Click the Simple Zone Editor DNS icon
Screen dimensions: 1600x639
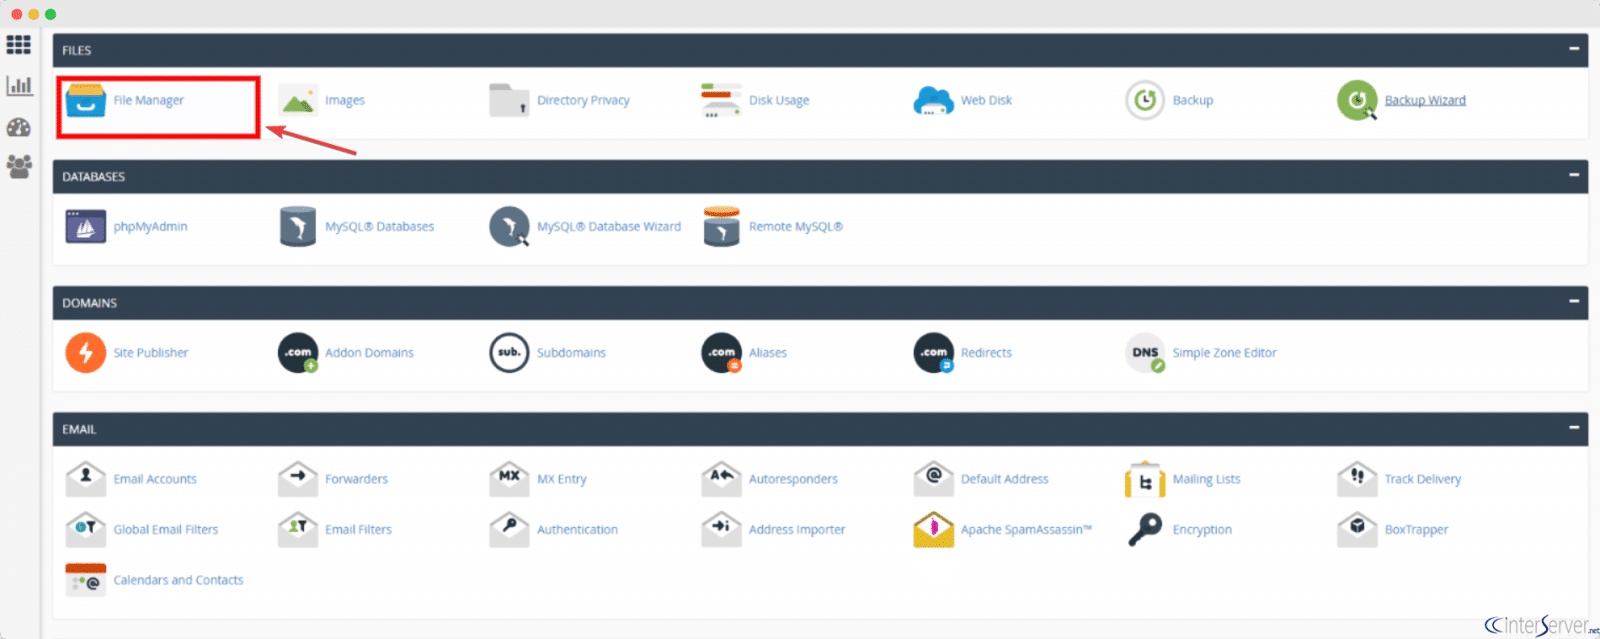click(x=1145, y=353)
